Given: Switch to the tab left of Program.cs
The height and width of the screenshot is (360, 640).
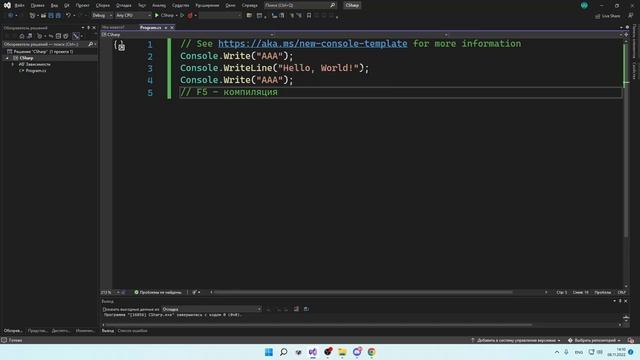Looking at the screenshot, I should coord(113,27).
